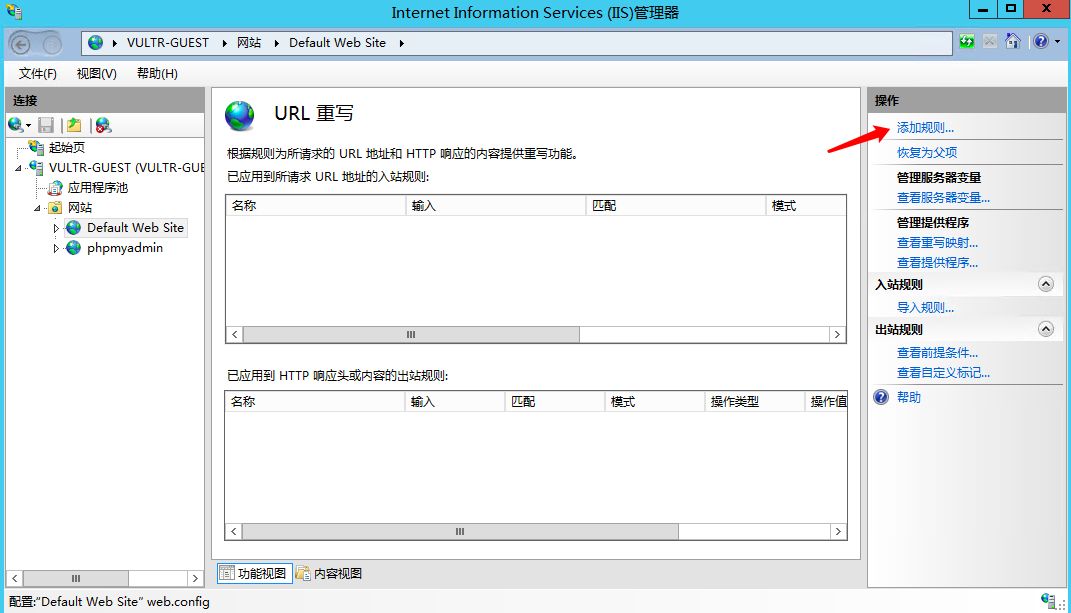
Task: Click the up folder icon in Connections
Action: coord(74,125)
